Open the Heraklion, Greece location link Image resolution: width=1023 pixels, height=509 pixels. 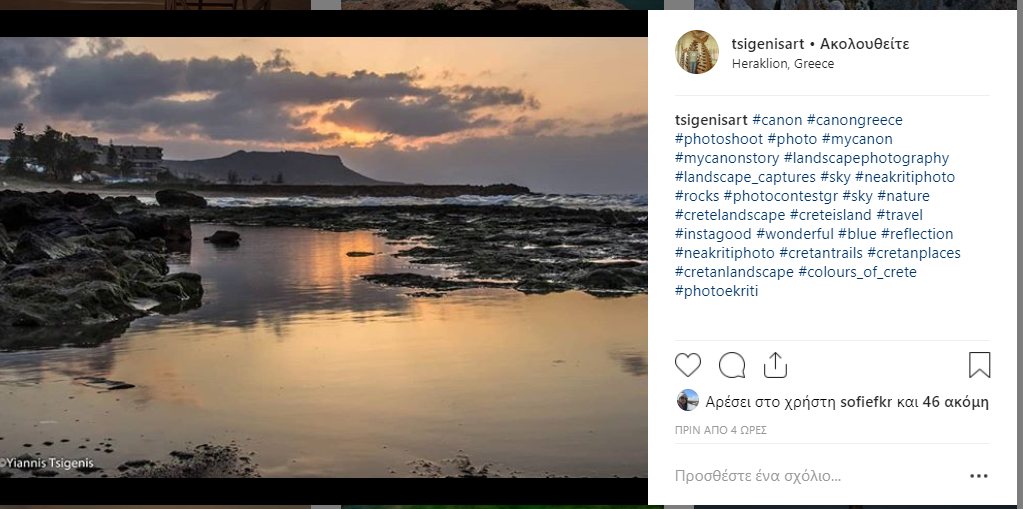[783, 64]
